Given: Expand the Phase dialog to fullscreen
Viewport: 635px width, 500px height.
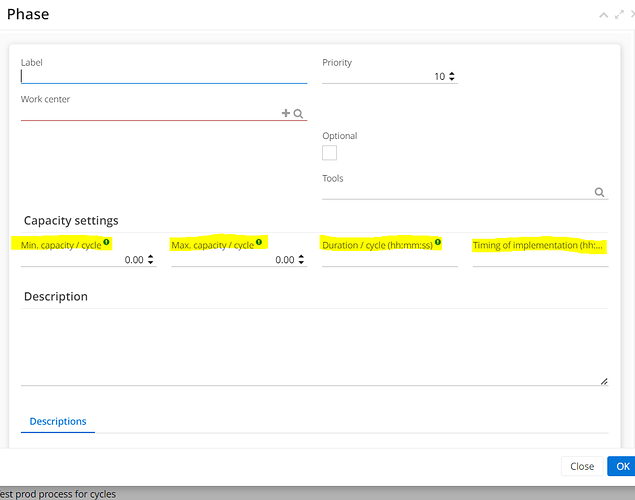Looking at the screenshot, I should tap(619, 15).
